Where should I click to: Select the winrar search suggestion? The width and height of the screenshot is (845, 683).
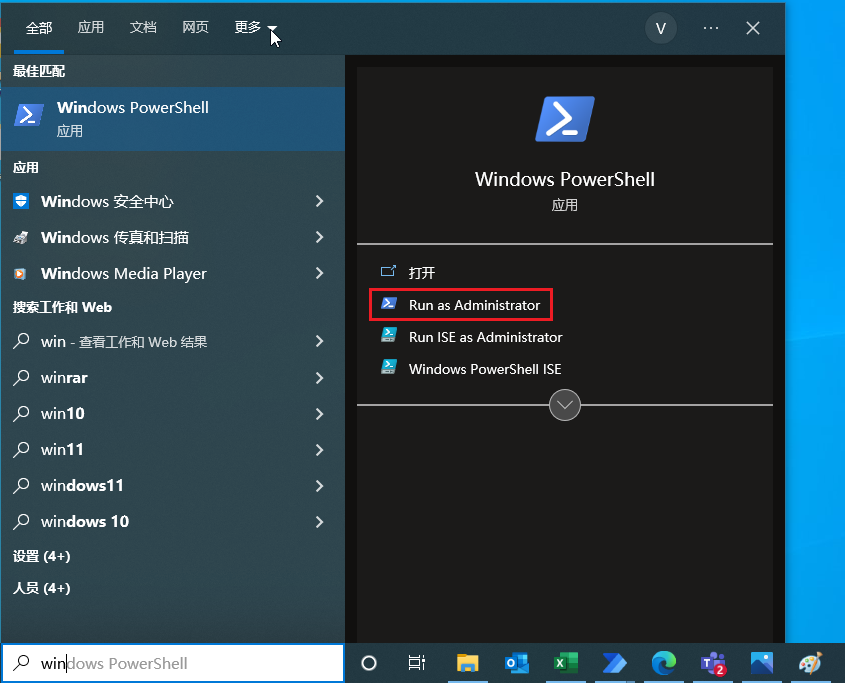click(172, 377)
